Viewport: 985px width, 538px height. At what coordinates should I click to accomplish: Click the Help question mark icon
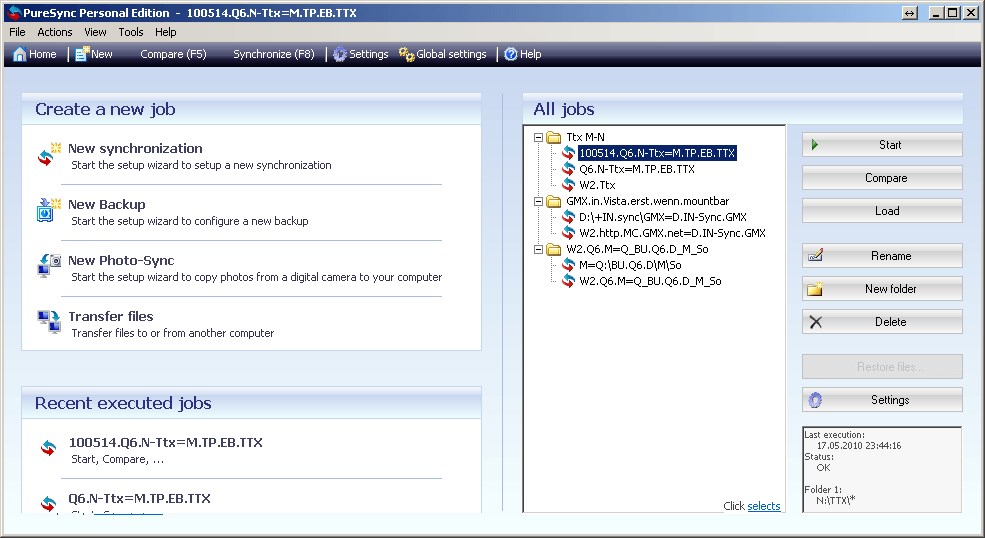511,54
